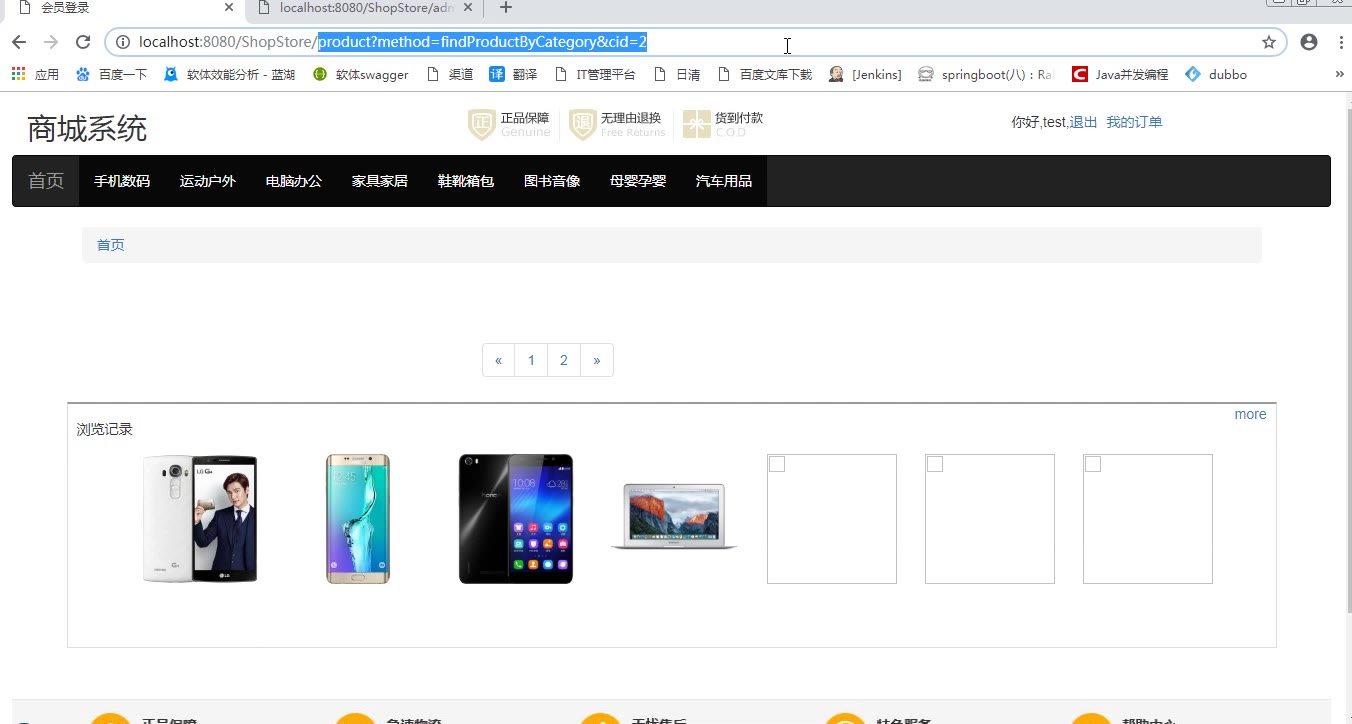Open the black Honor phone thumbnail
The image size is (1352, 724).
click(x=516, y=519)
